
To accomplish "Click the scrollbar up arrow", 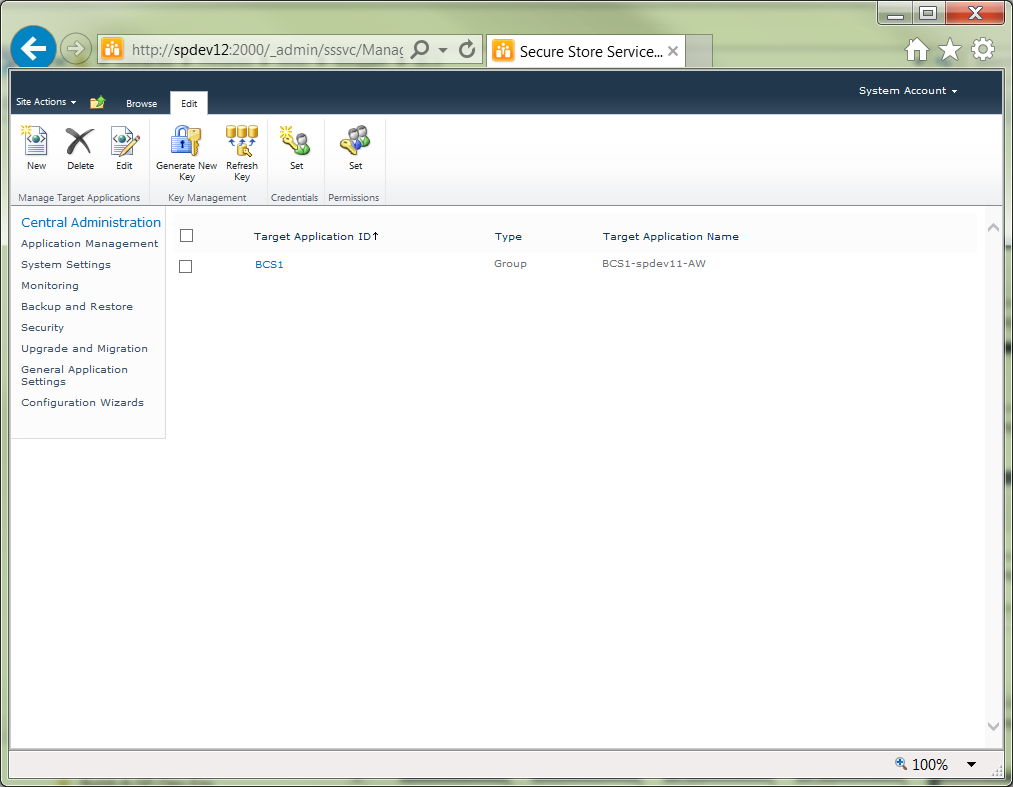I will tap(993, 227).
